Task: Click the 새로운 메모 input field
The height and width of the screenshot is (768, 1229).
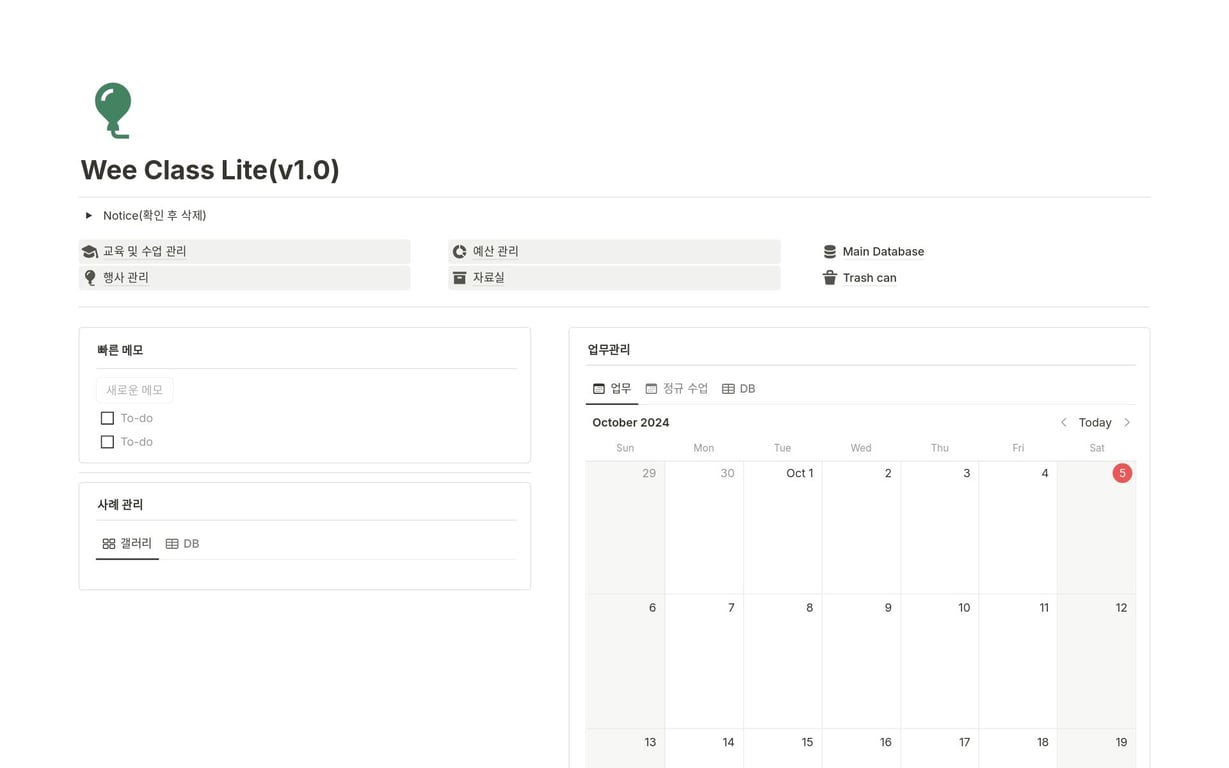Action: [x=134, y=389]
